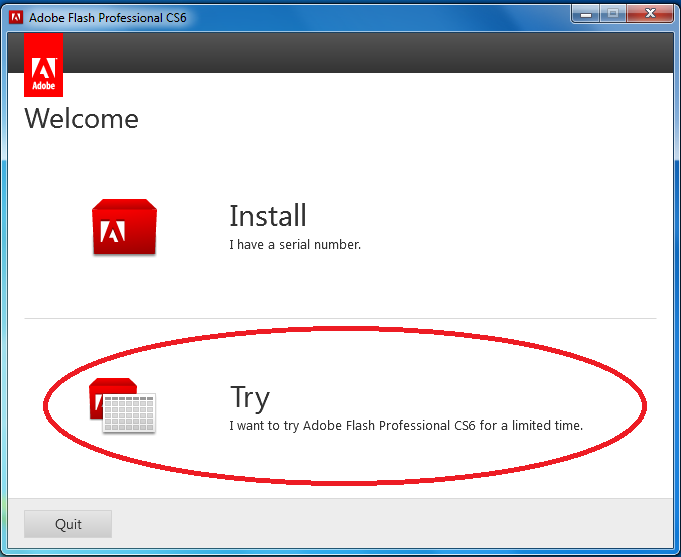Click the Adobe logo badge in header
The height and width of the screenshot is (557, 681).
coord(43,65)
